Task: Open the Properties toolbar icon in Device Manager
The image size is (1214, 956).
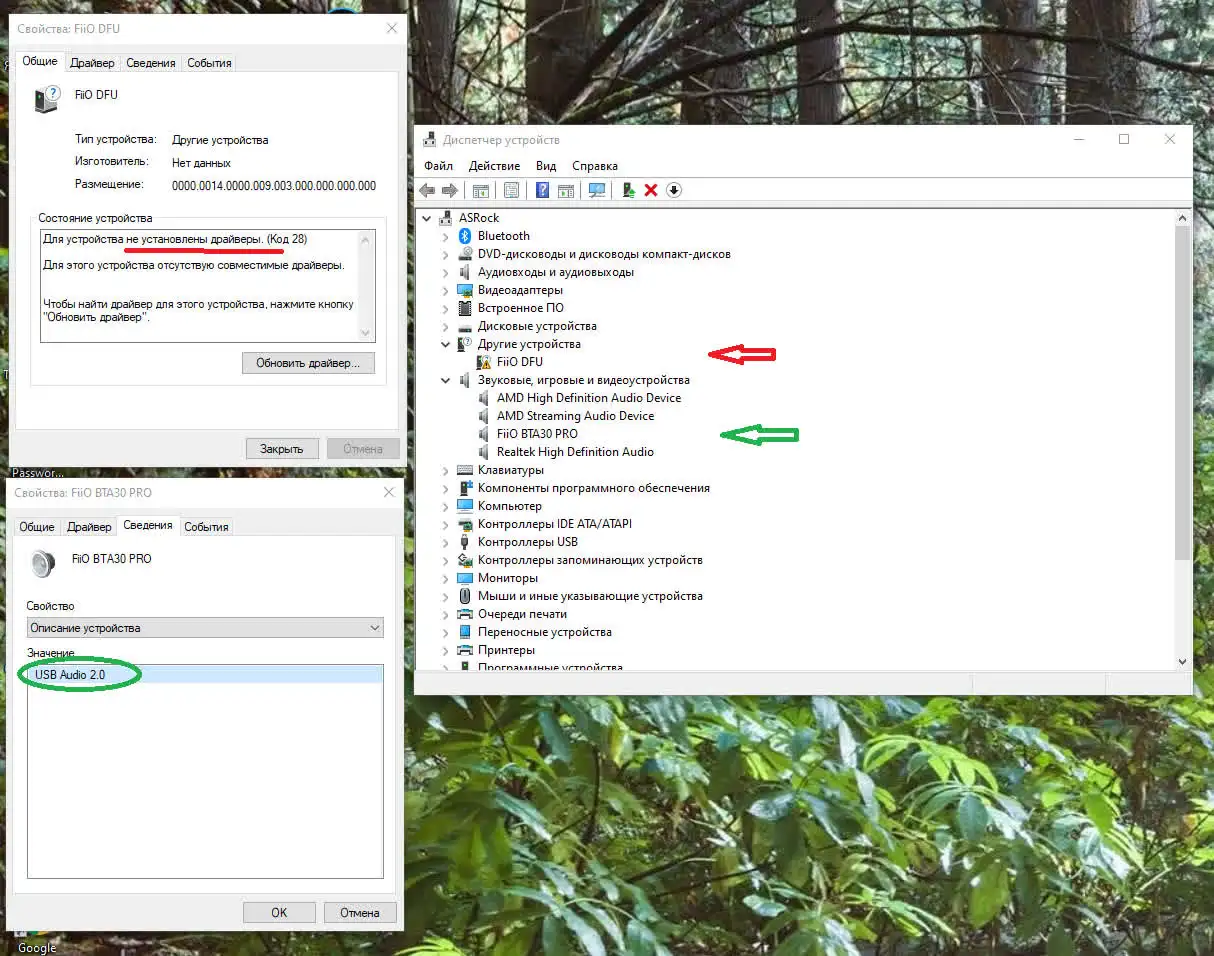Action: coord(511,190)
